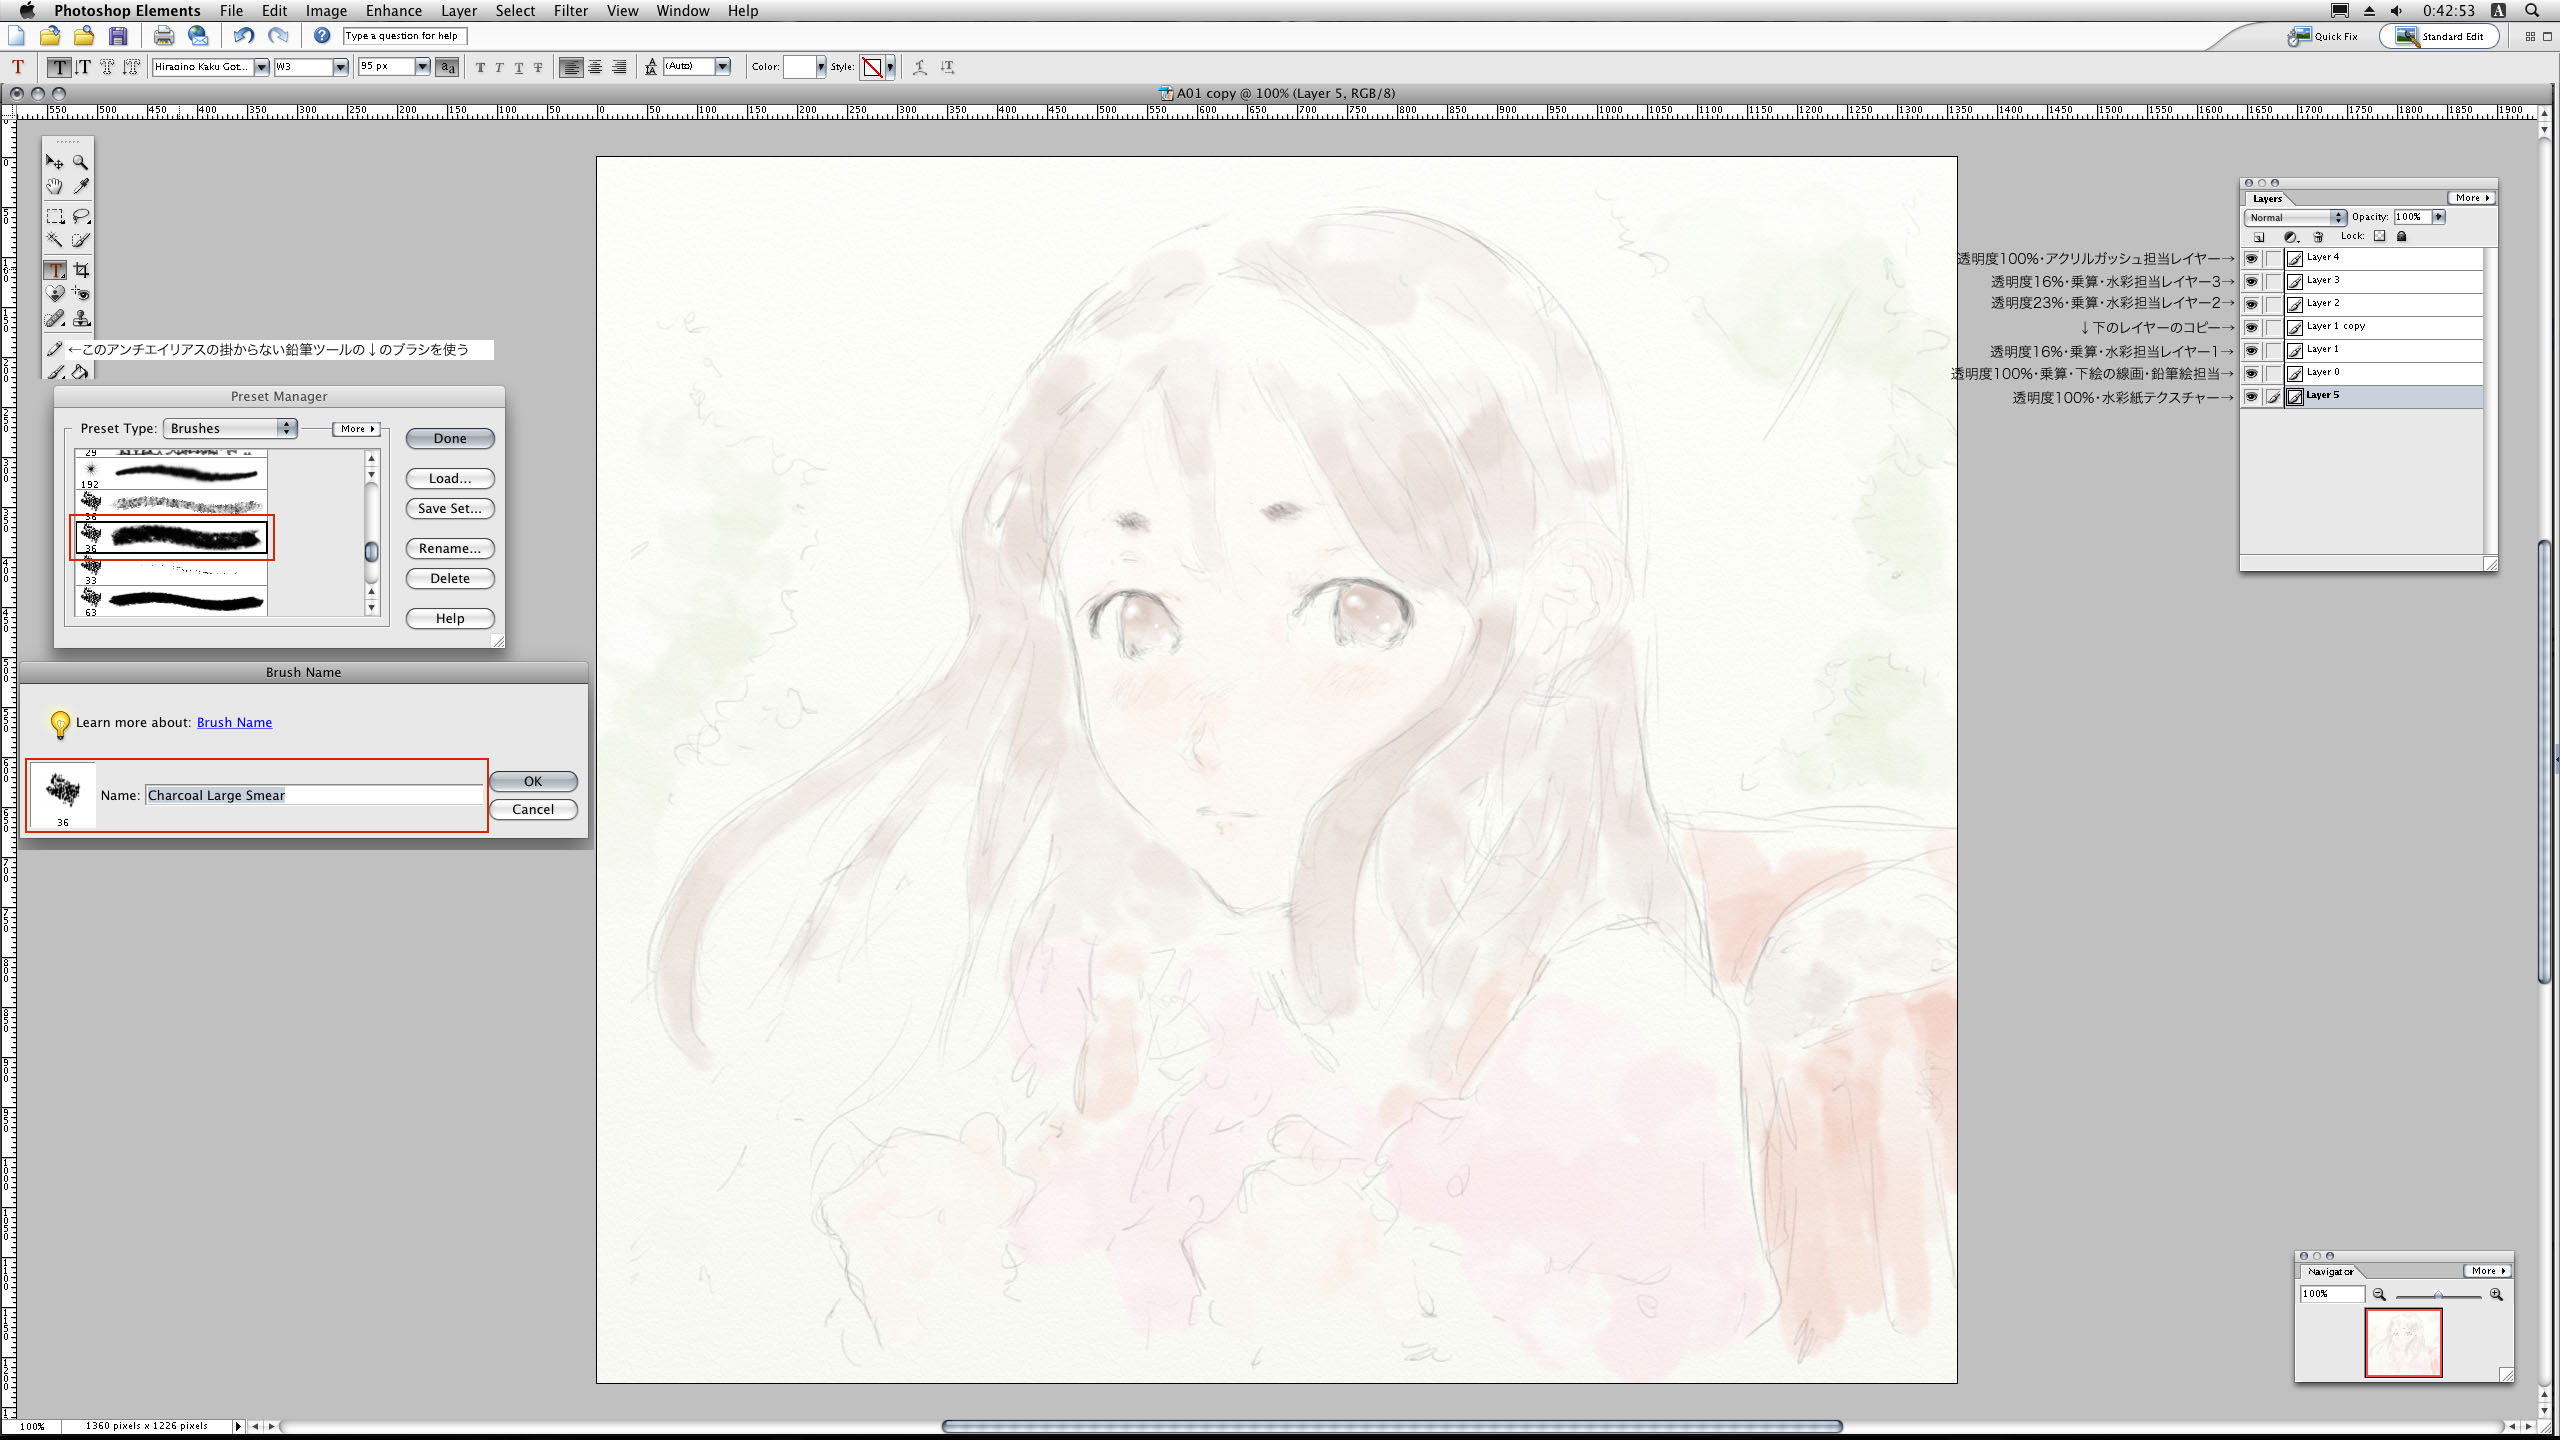Select the Spot Healing Brush tool
This screenshot has width=2560, height=1440.
click(54, 319)
